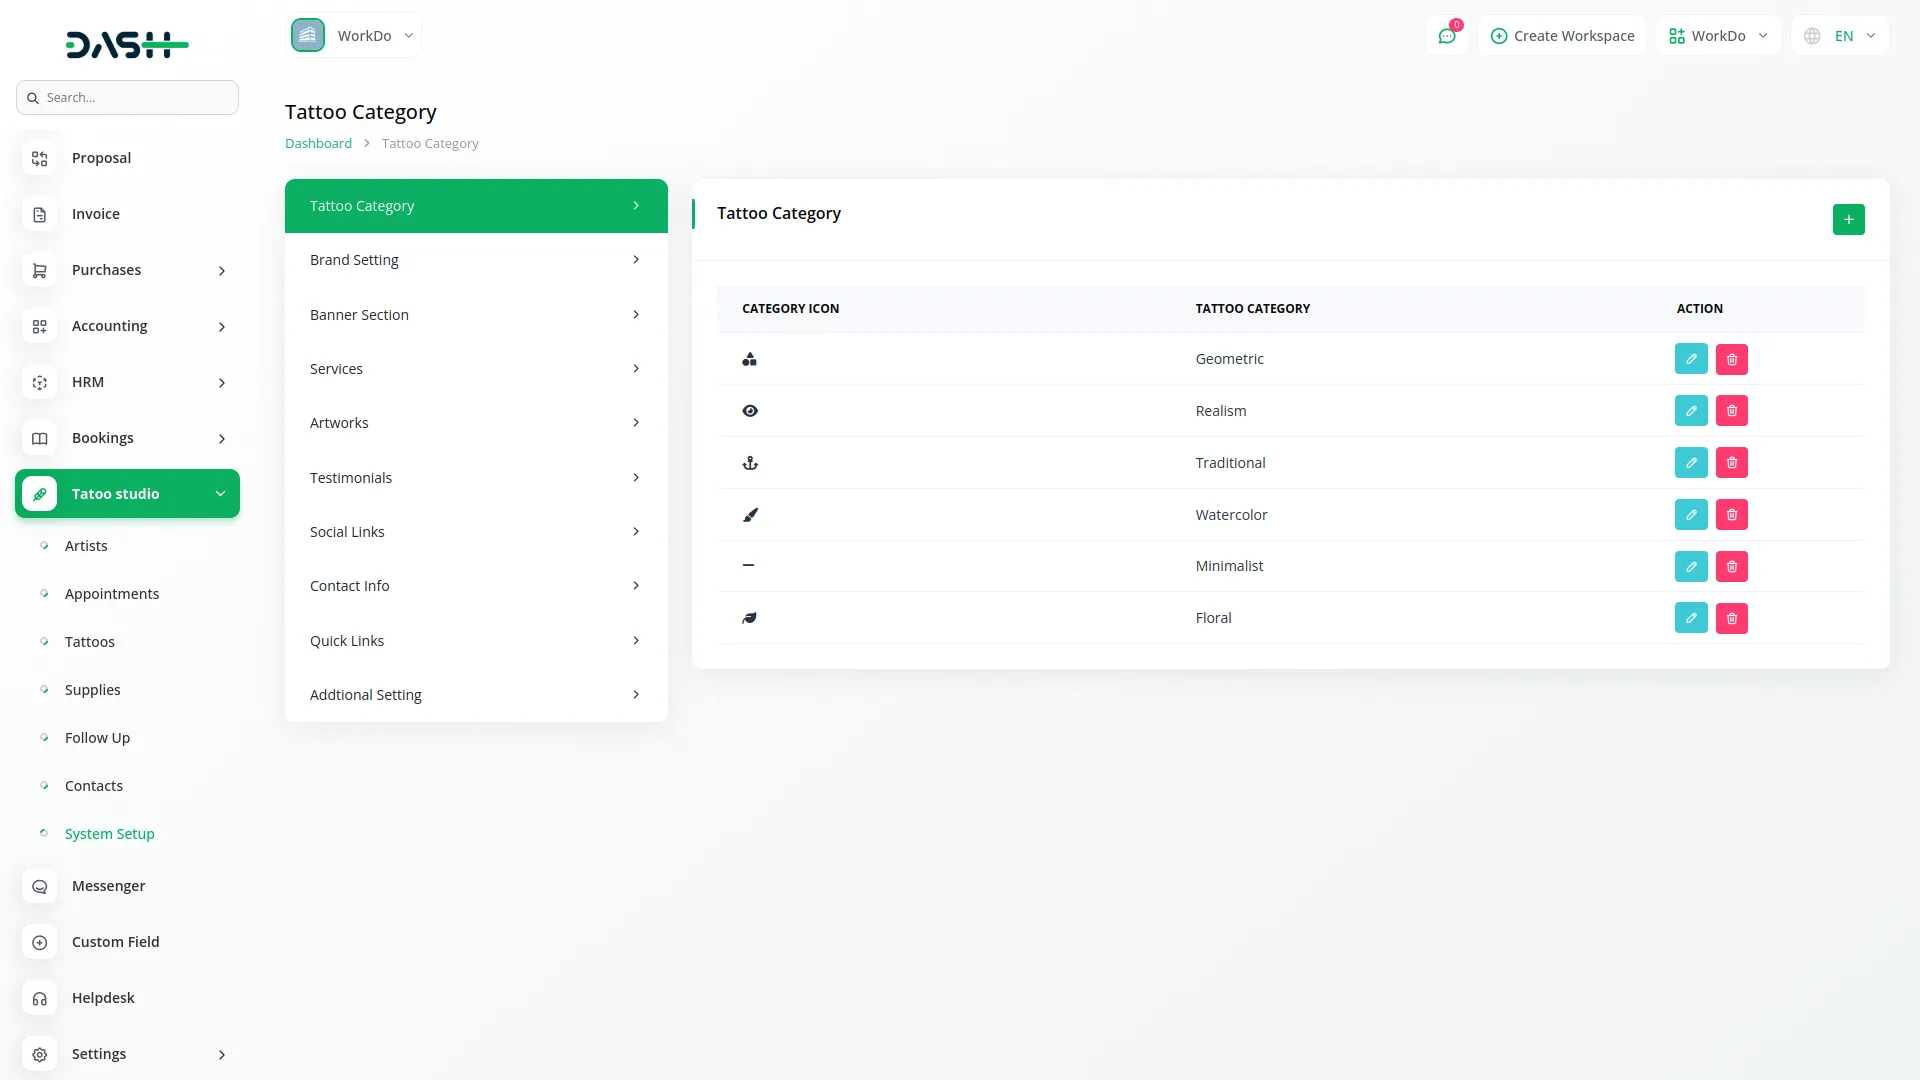The height and width of the screenshot is (1080, 1920).
Task: Open the chat messages icon
Action: (x=1446, y=36)
